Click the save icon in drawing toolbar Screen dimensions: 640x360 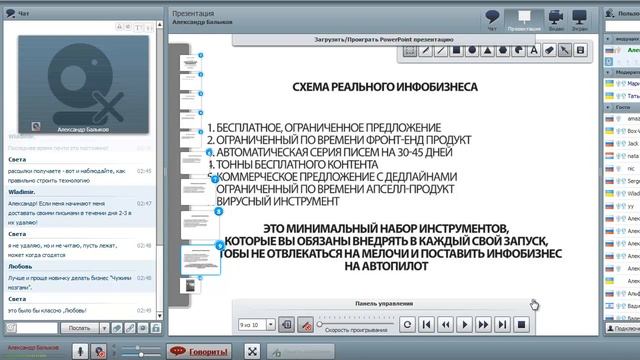580,51
